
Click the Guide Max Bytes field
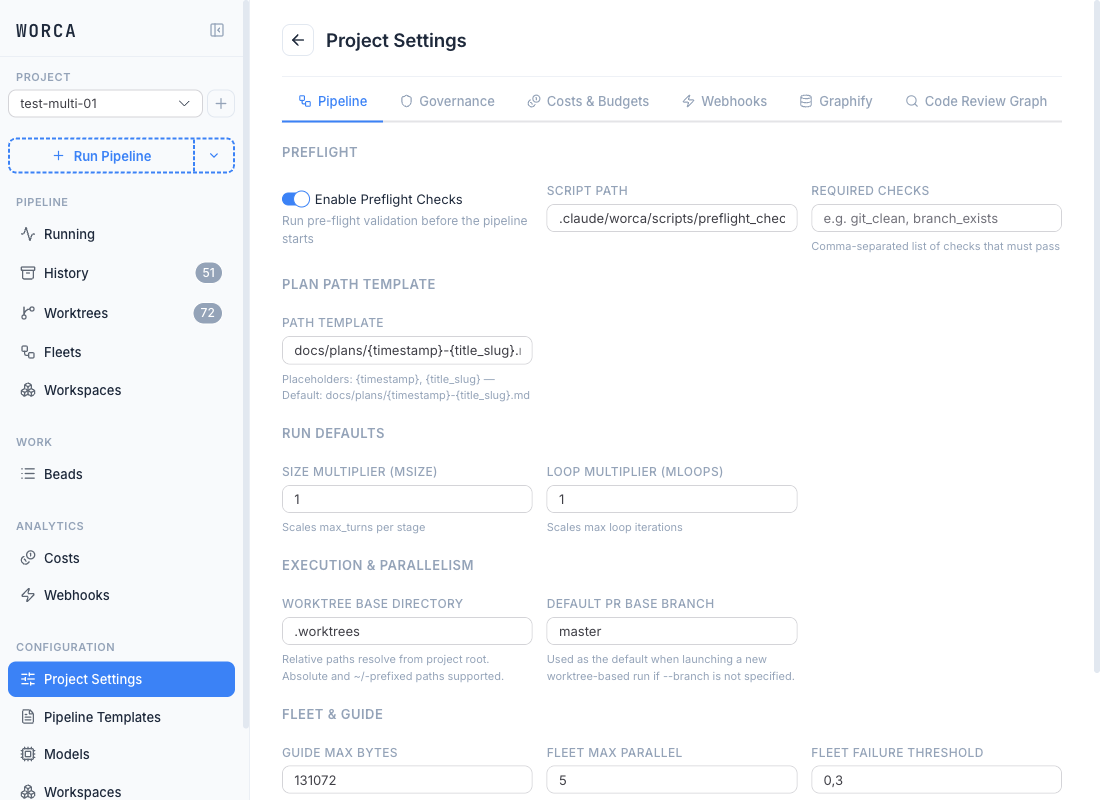tap(407, 780)
